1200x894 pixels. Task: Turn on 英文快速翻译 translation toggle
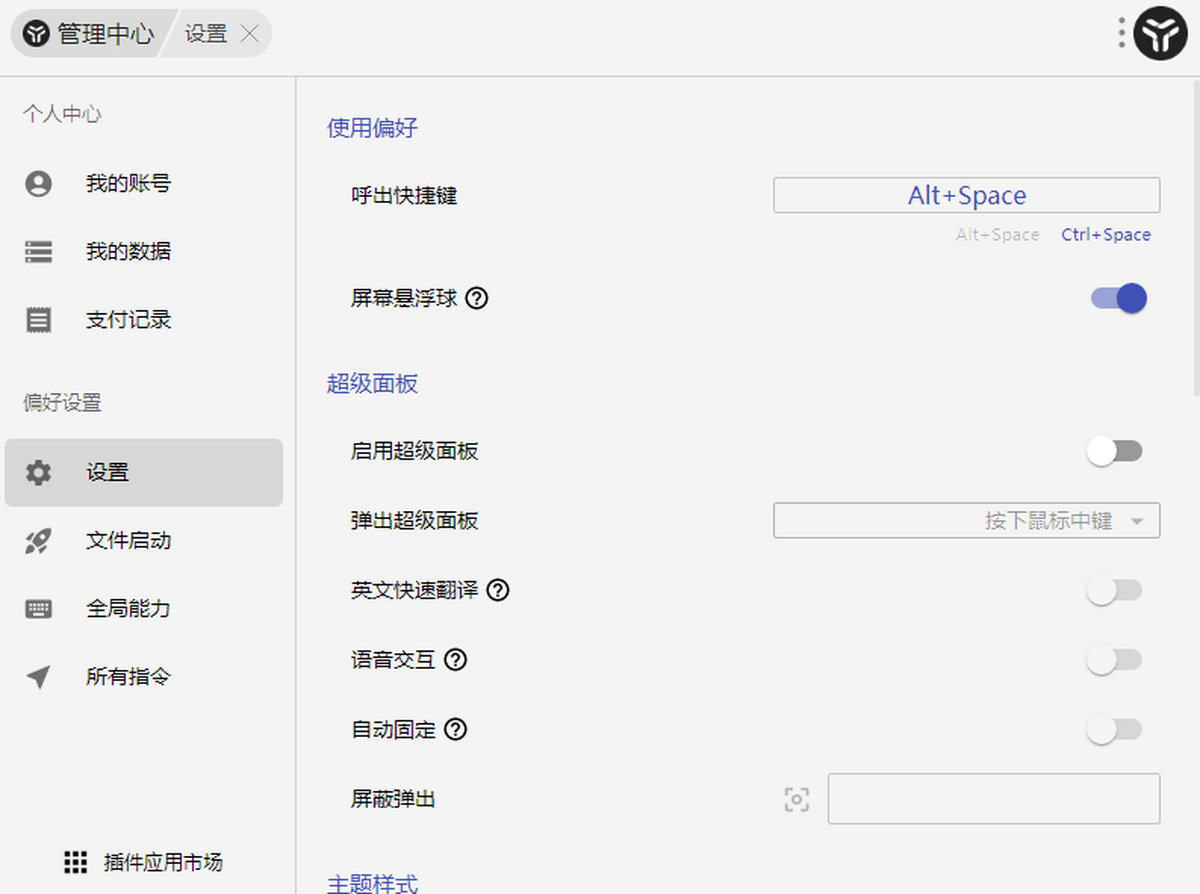coord(1115,590)
